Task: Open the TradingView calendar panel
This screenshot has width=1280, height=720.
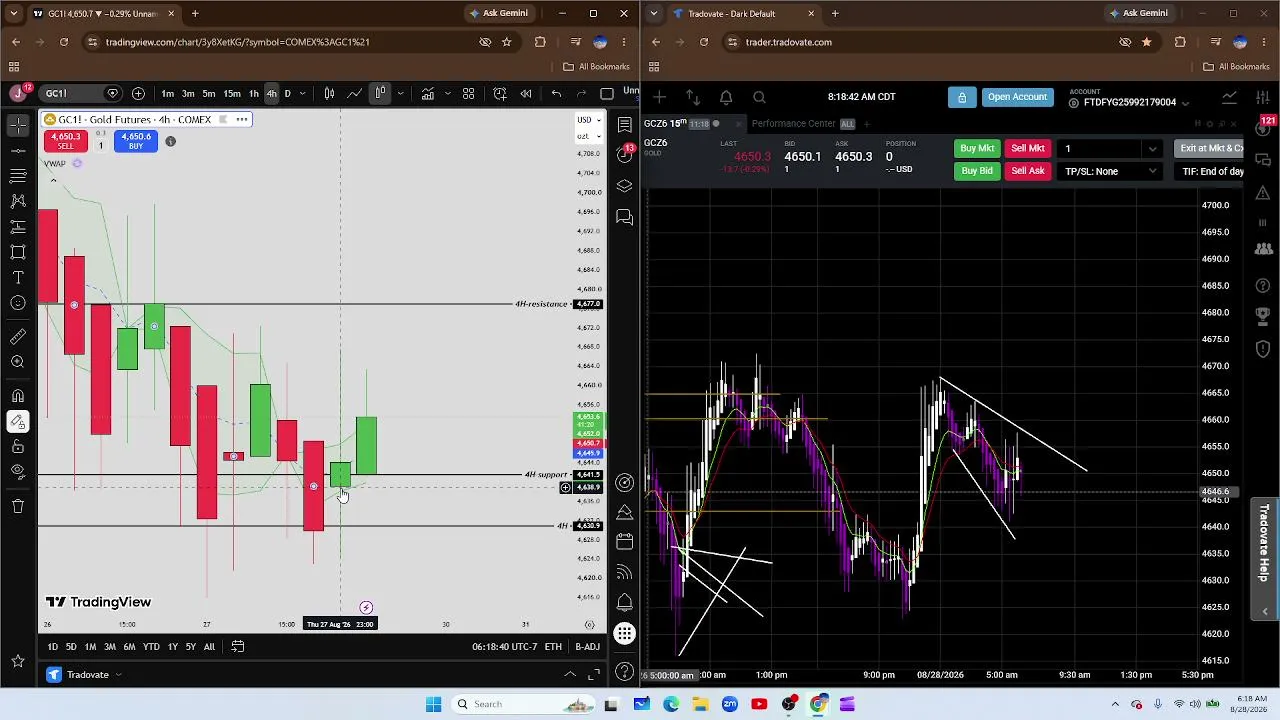Action: click(x=625, y=542)
